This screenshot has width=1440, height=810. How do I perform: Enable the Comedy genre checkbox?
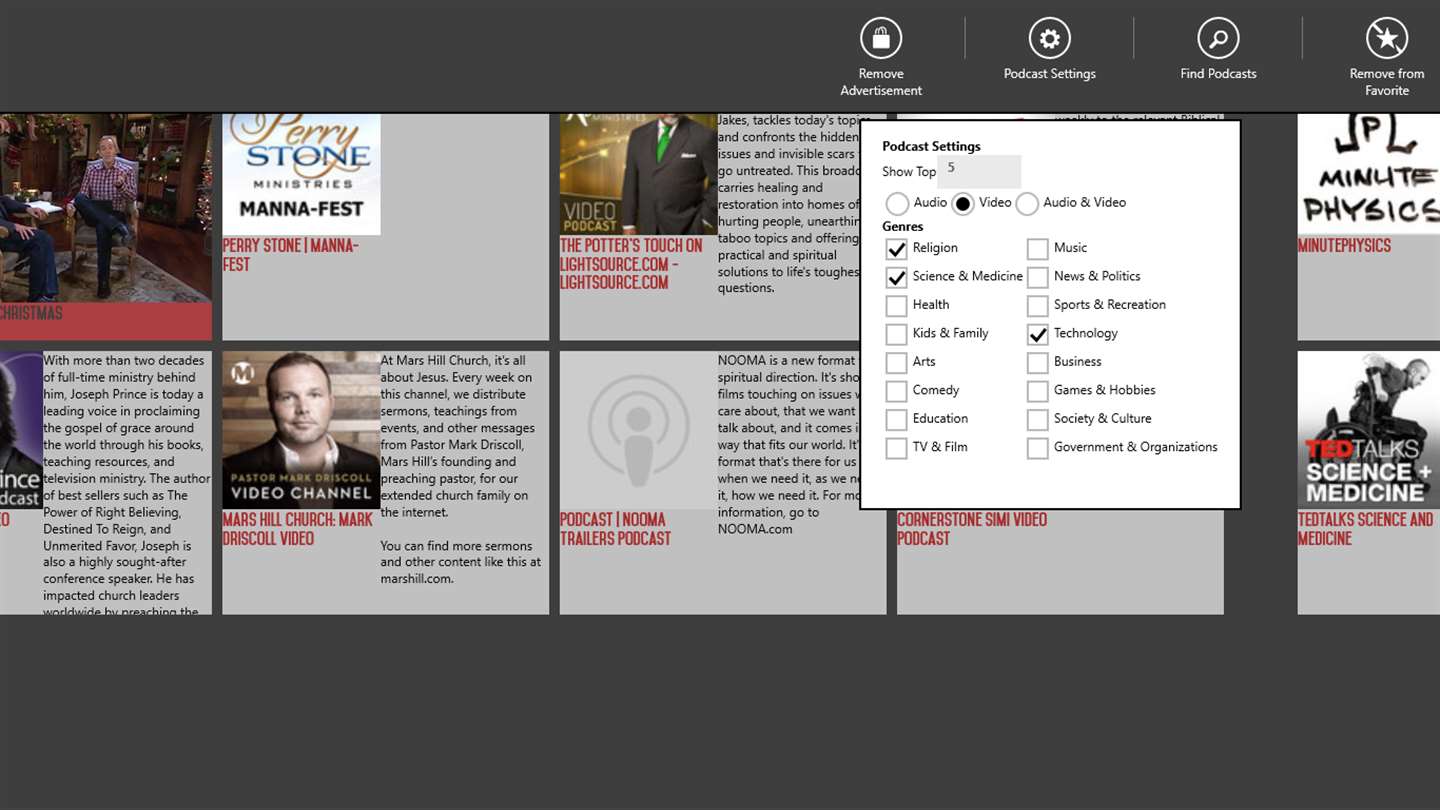[896, 391]
